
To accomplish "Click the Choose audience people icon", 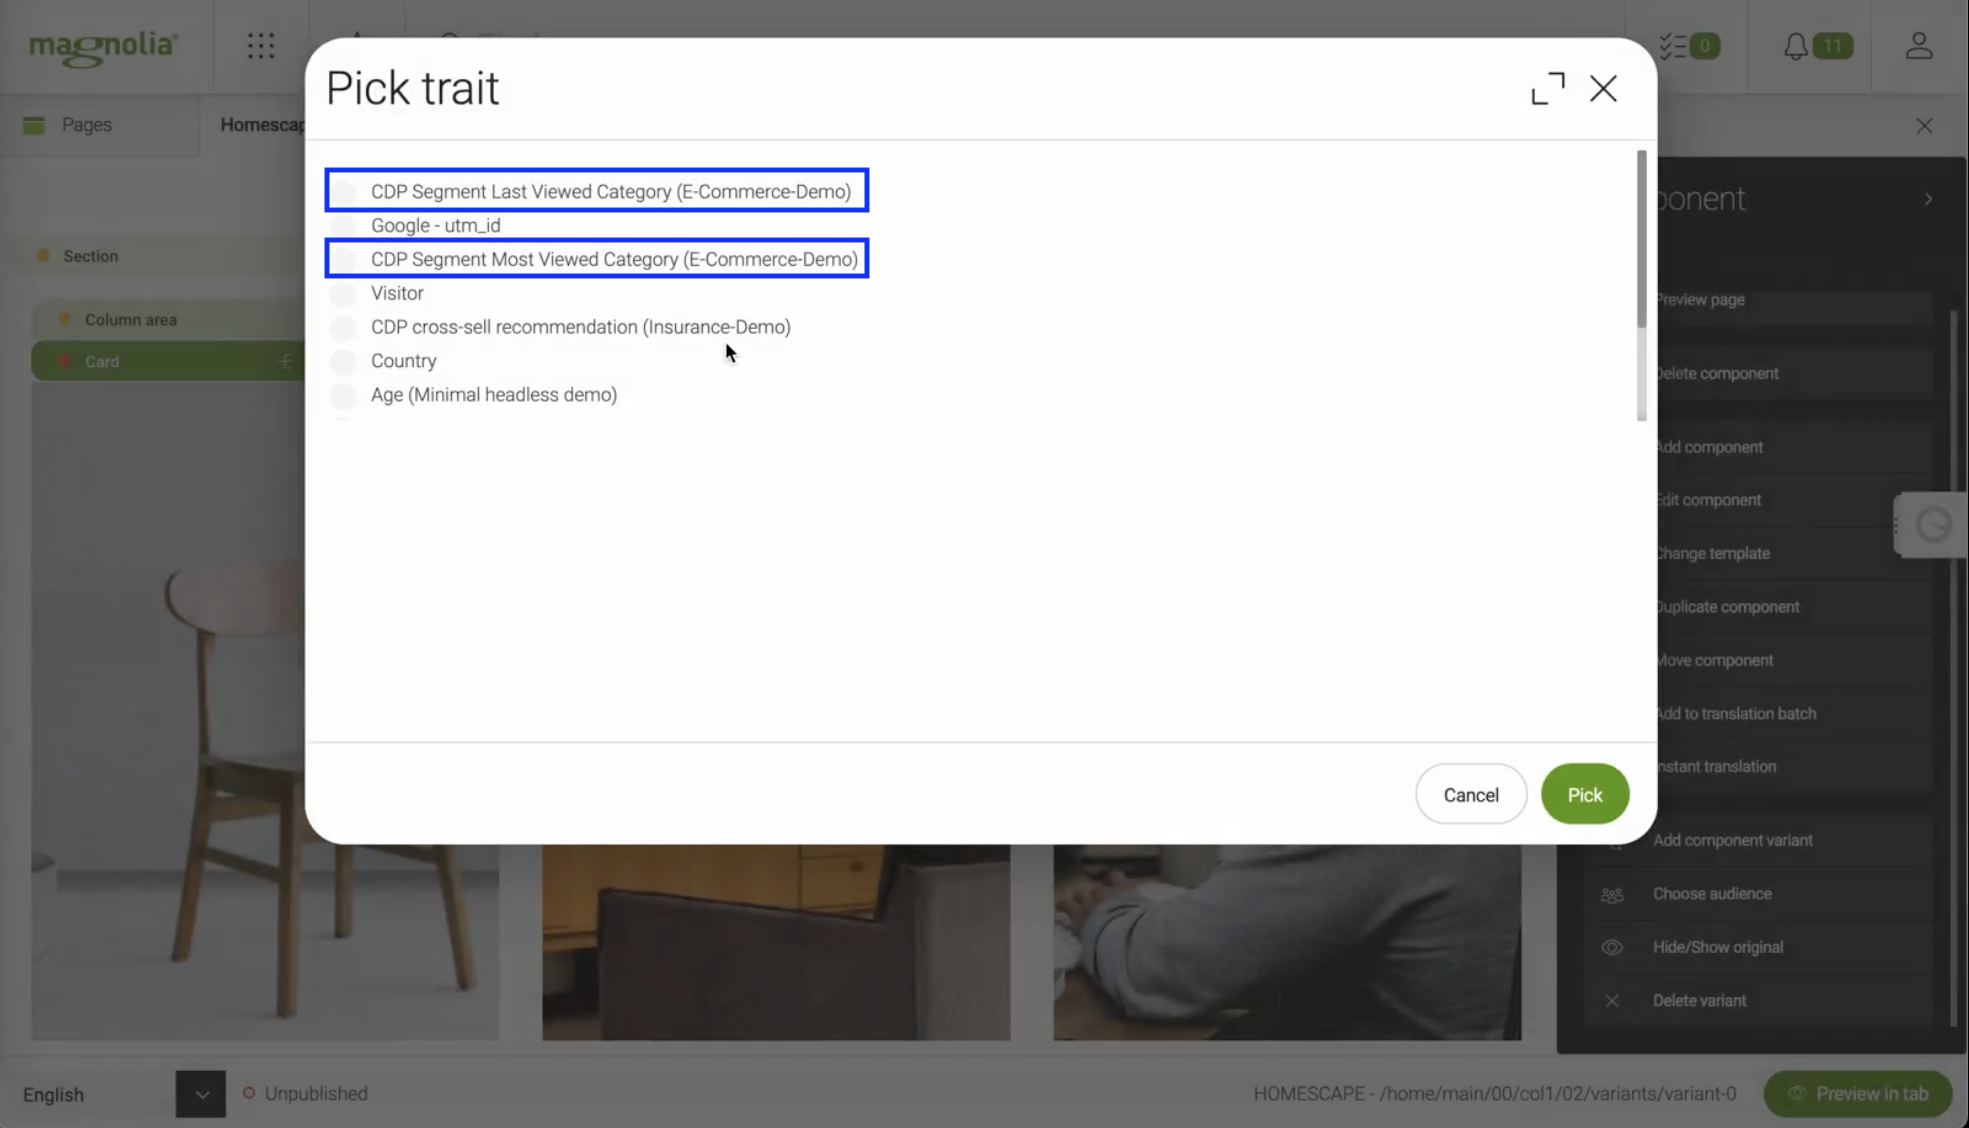I will tap(1612, 894).
